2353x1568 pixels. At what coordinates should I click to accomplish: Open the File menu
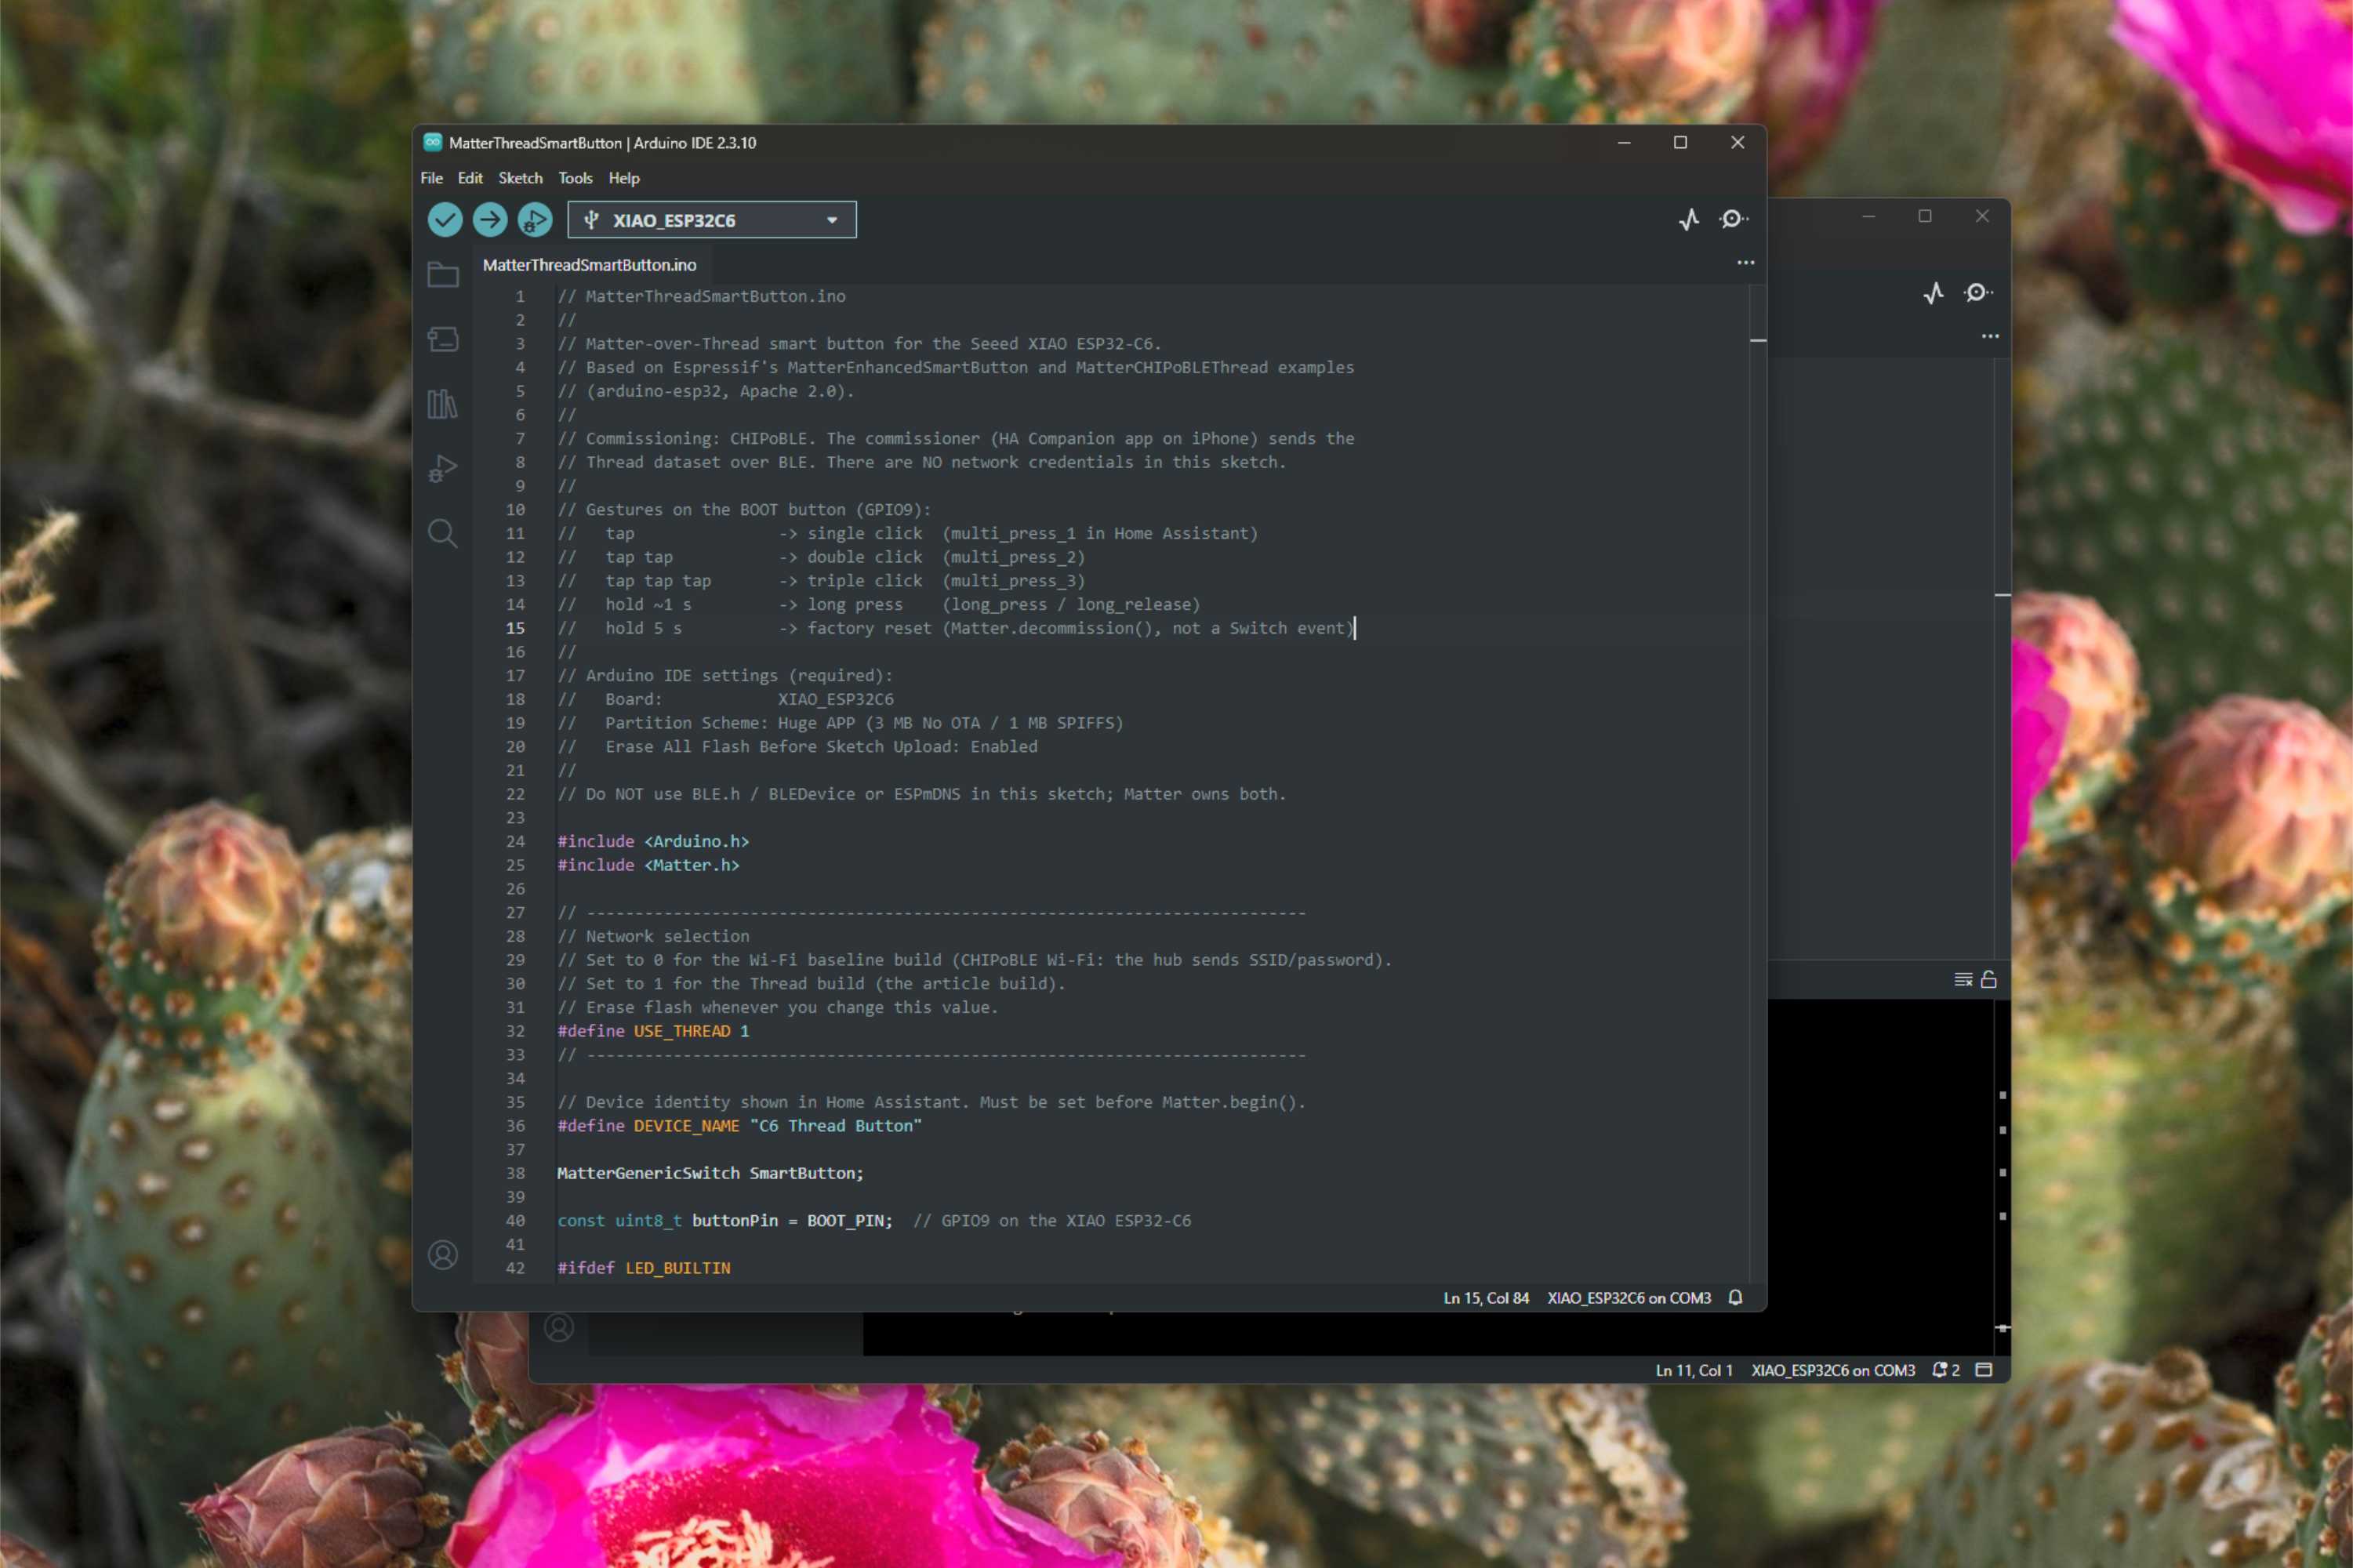tap(432, 178)
